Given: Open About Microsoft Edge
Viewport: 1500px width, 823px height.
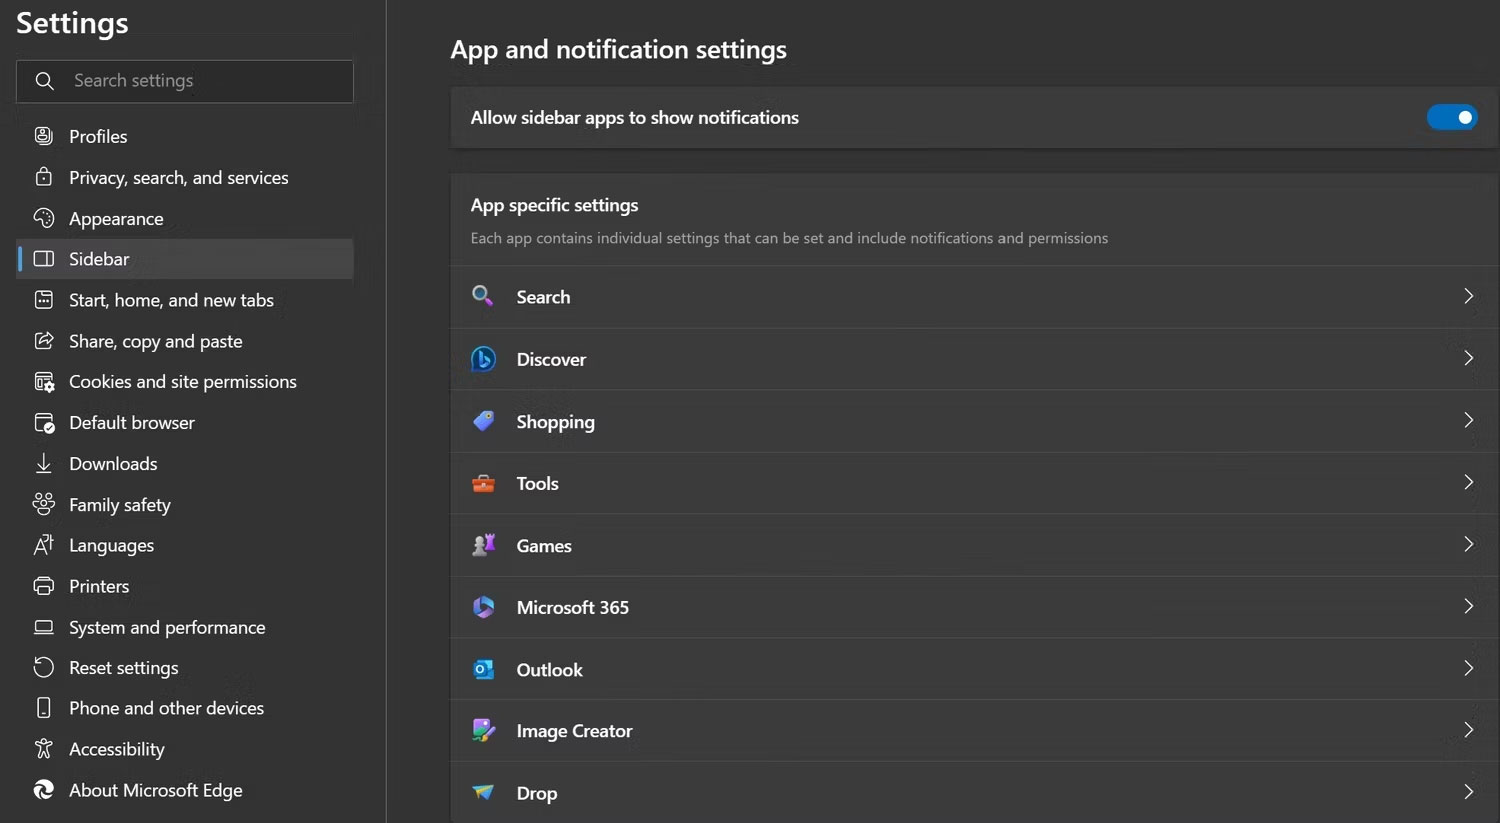Looking at the screenshot, I should pos(185,790).
